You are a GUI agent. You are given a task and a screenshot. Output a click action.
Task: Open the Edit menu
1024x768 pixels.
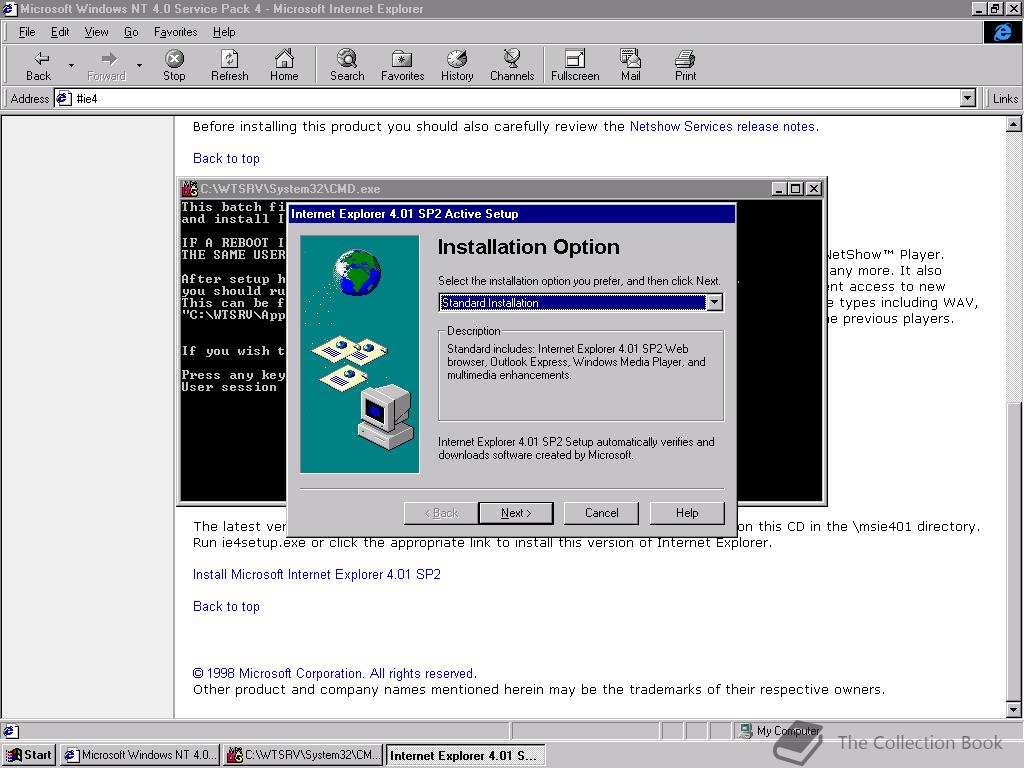click(60, 32)
